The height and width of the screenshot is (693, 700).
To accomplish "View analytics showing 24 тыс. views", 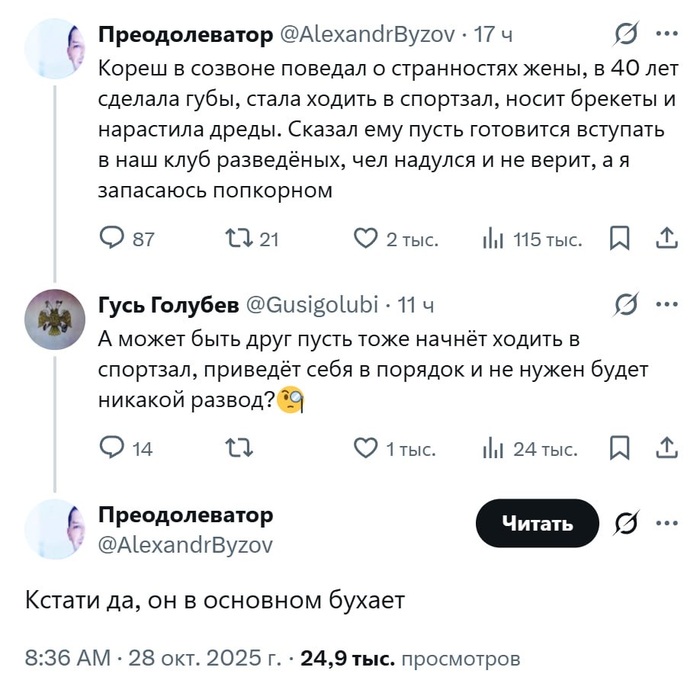I will (492, 449).
